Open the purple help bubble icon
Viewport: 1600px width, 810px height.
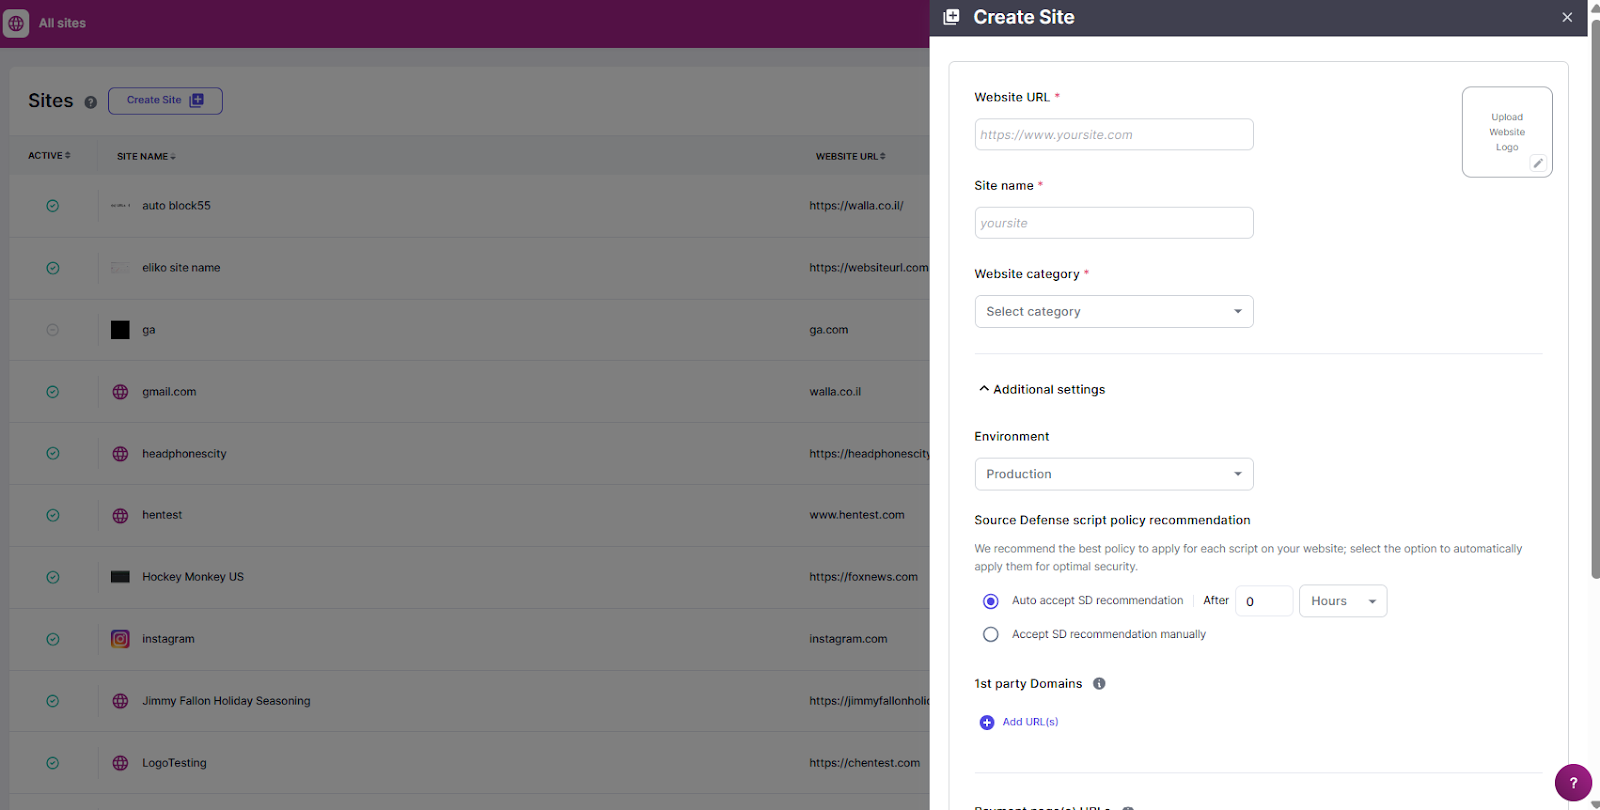(x=1572, y=783)
